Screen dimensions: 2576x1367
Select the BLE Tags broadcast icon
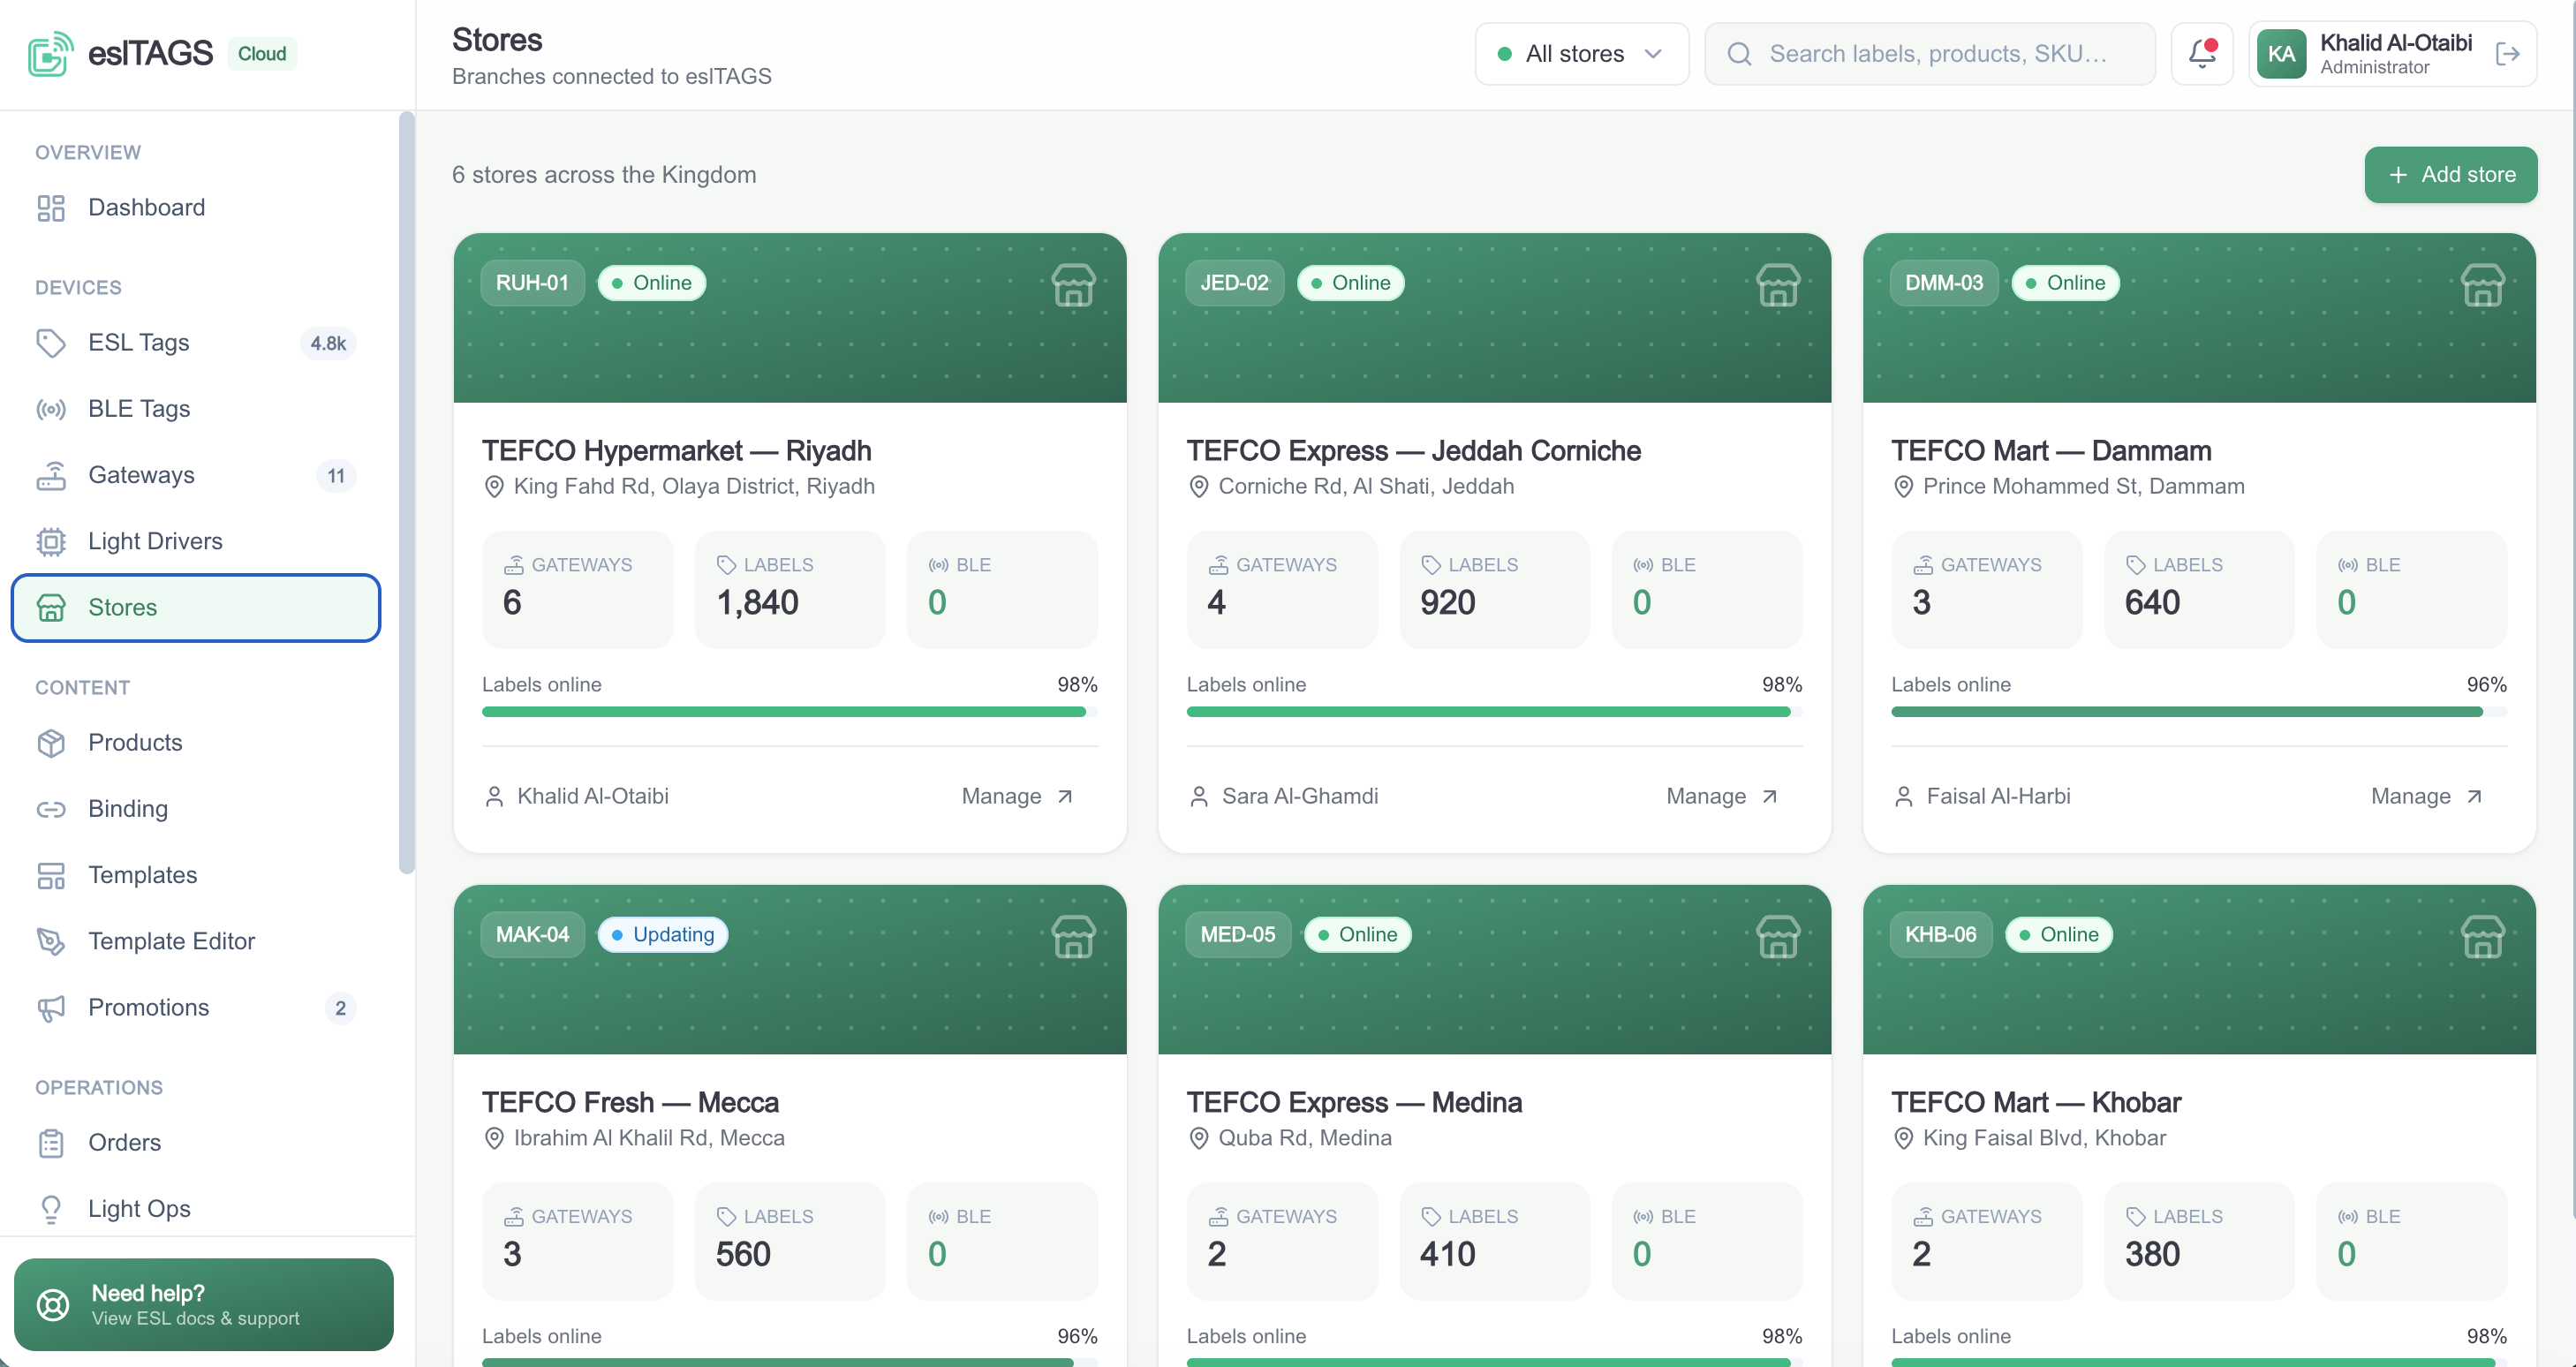51,409
